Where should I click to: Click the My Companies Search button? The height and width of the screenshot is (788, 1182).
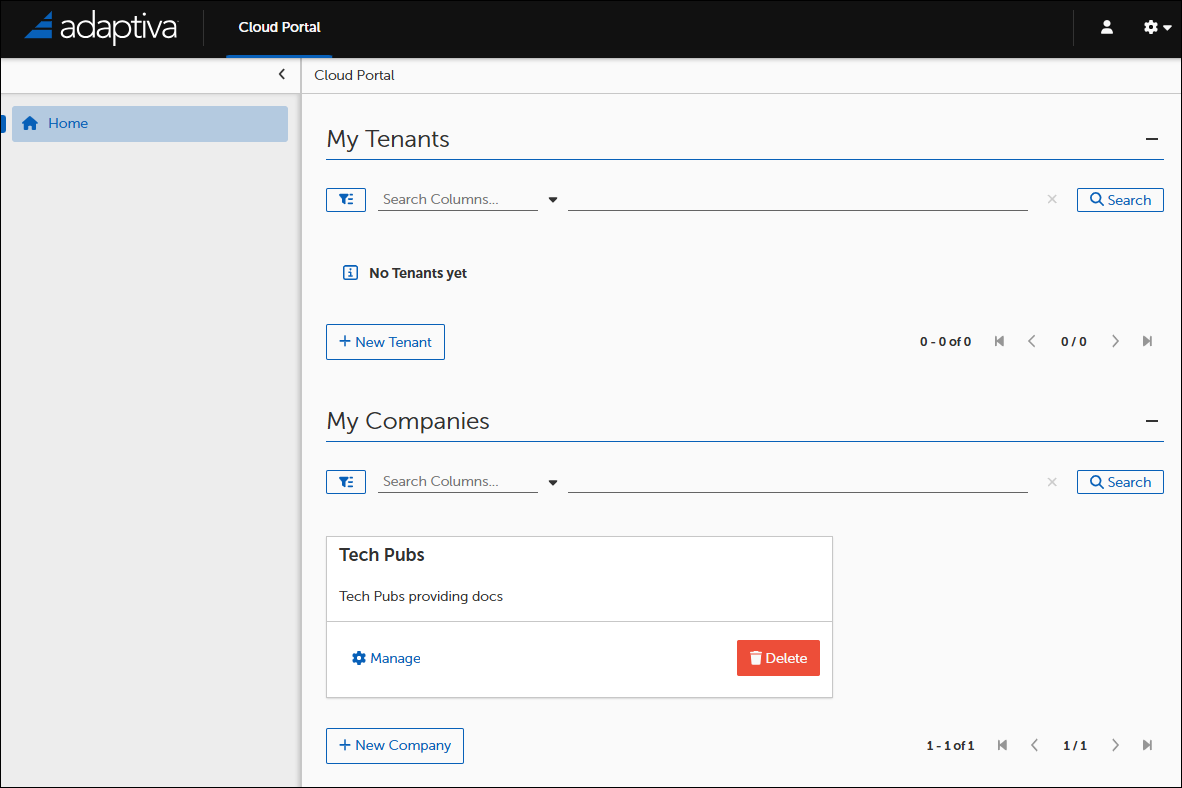pyautogui.click(x=1120, y=482)
